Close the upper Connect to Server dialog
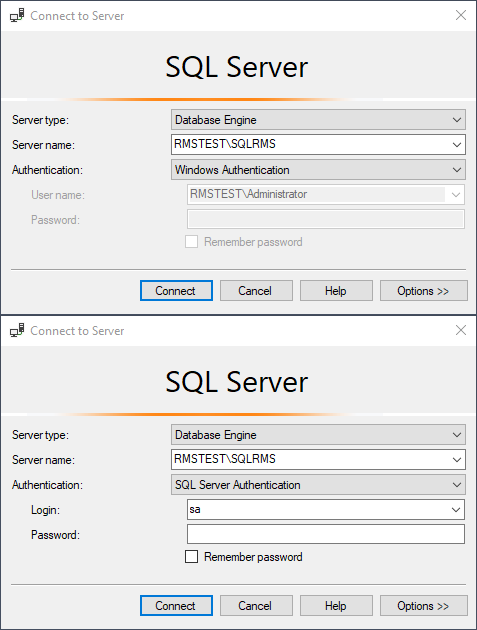477x630 pixels. point(461,15)
